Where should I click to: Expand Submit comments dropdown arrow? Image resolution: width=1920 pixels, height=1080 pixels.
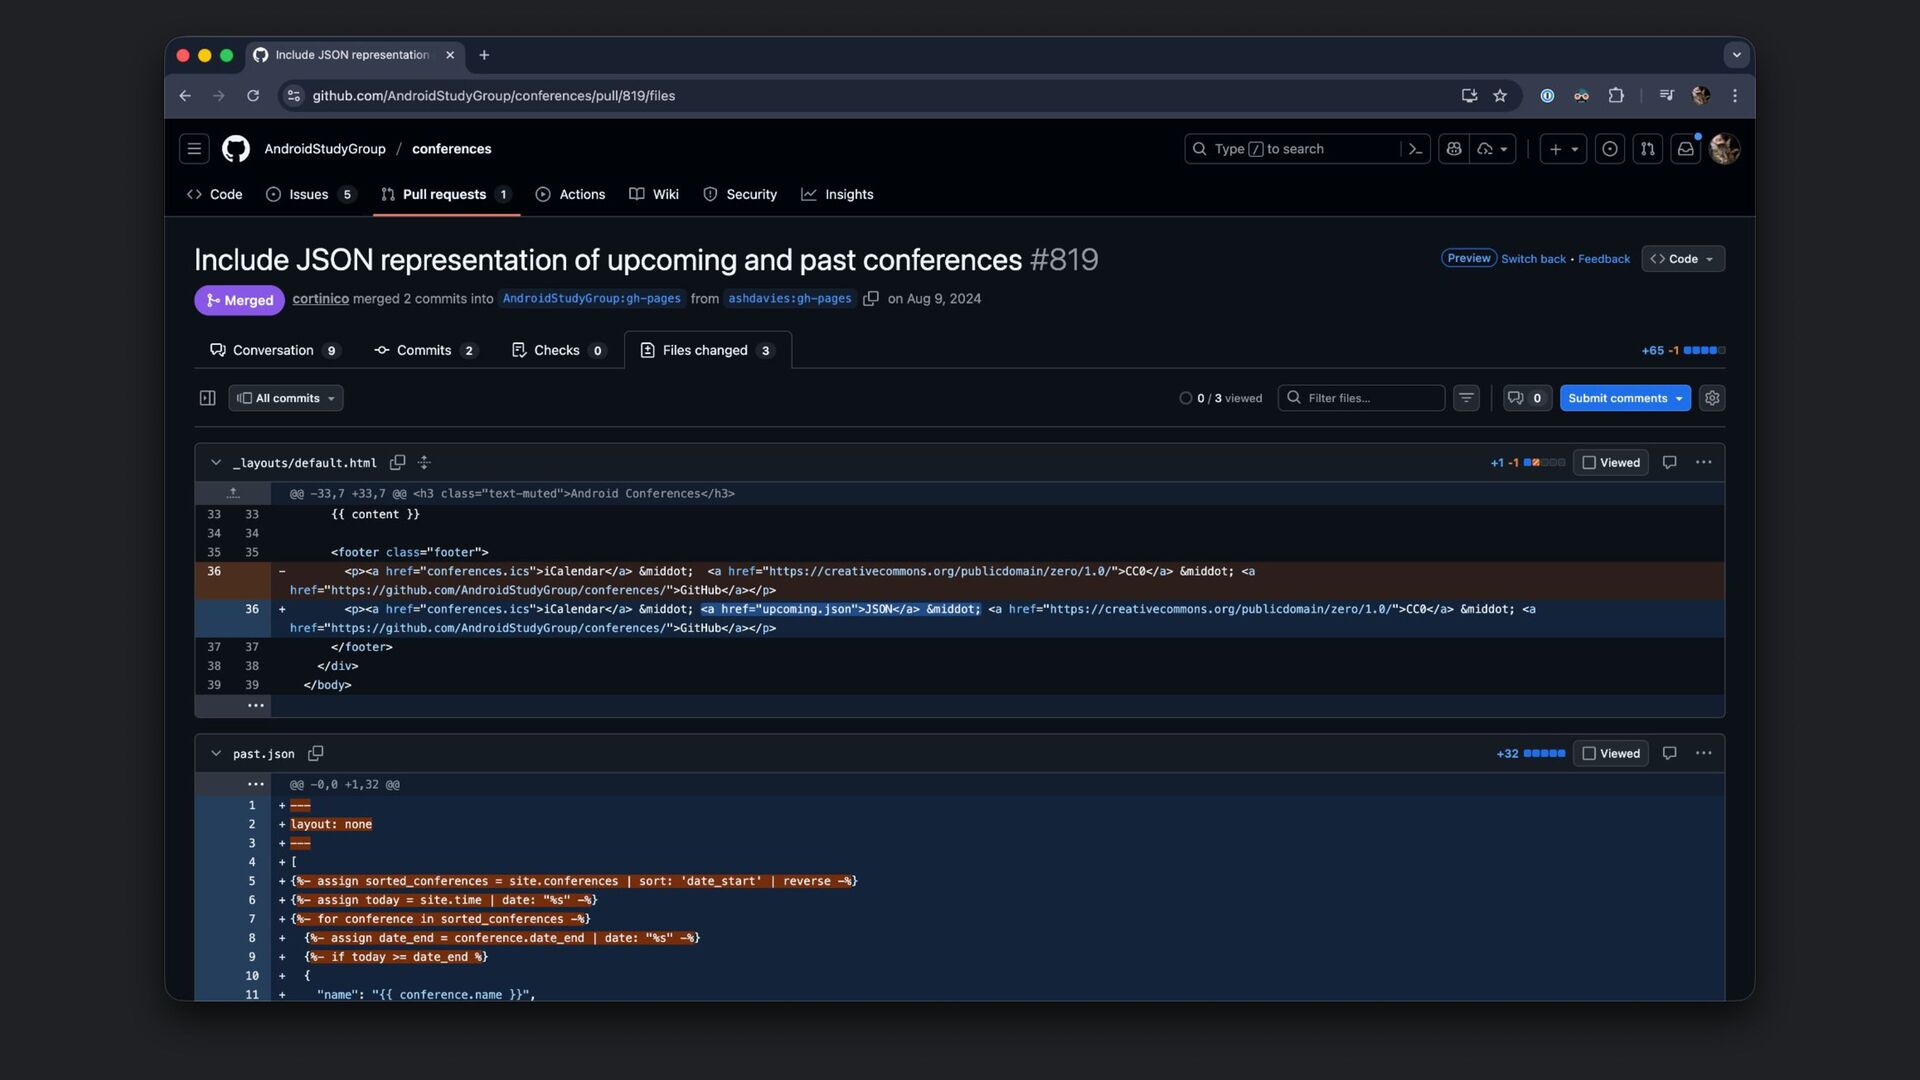pos(1680,398)
